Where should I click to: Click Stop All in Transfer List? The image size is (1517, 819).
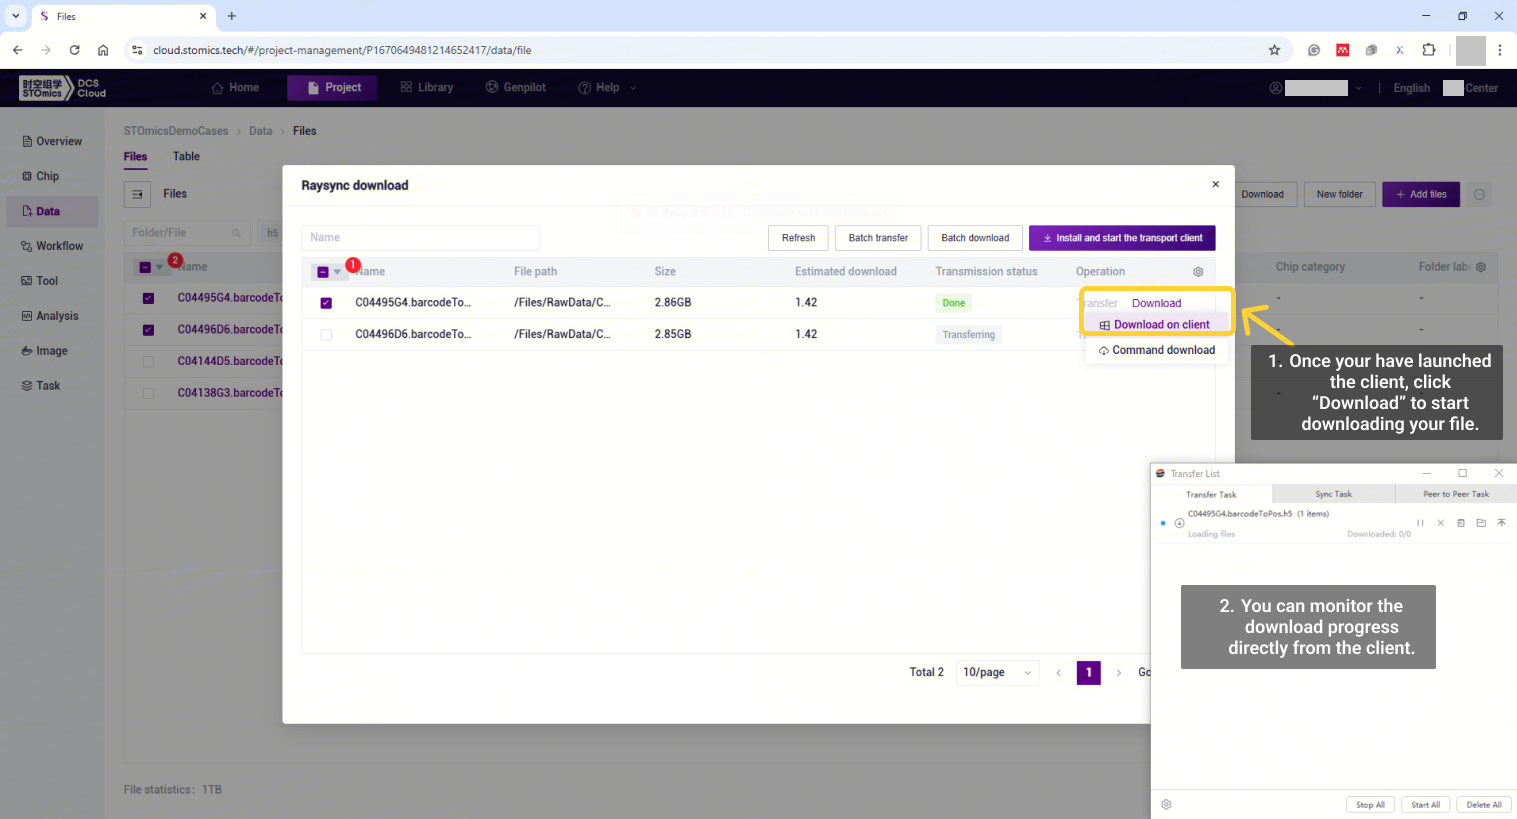(x=1370, y=804)
